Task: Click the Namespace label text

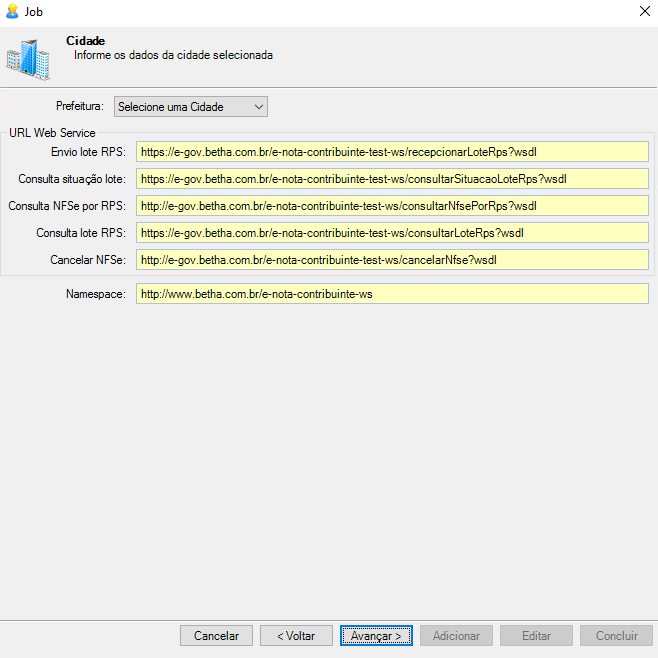Action: (96, 295)
